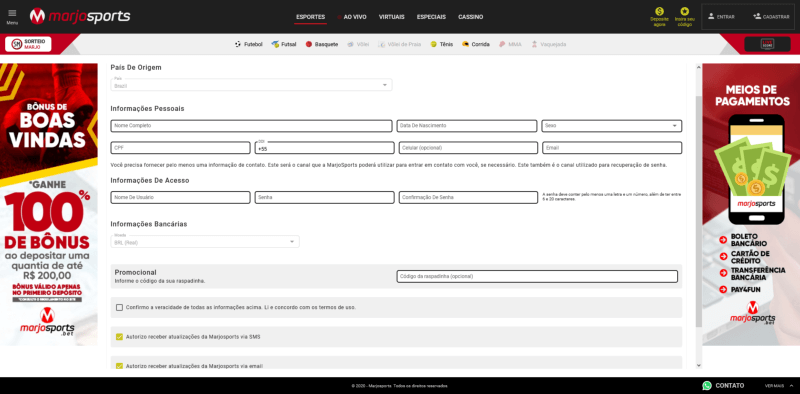Focus the Código da raspadinha field
Screen dimensions: 800x394
point(537,276)
